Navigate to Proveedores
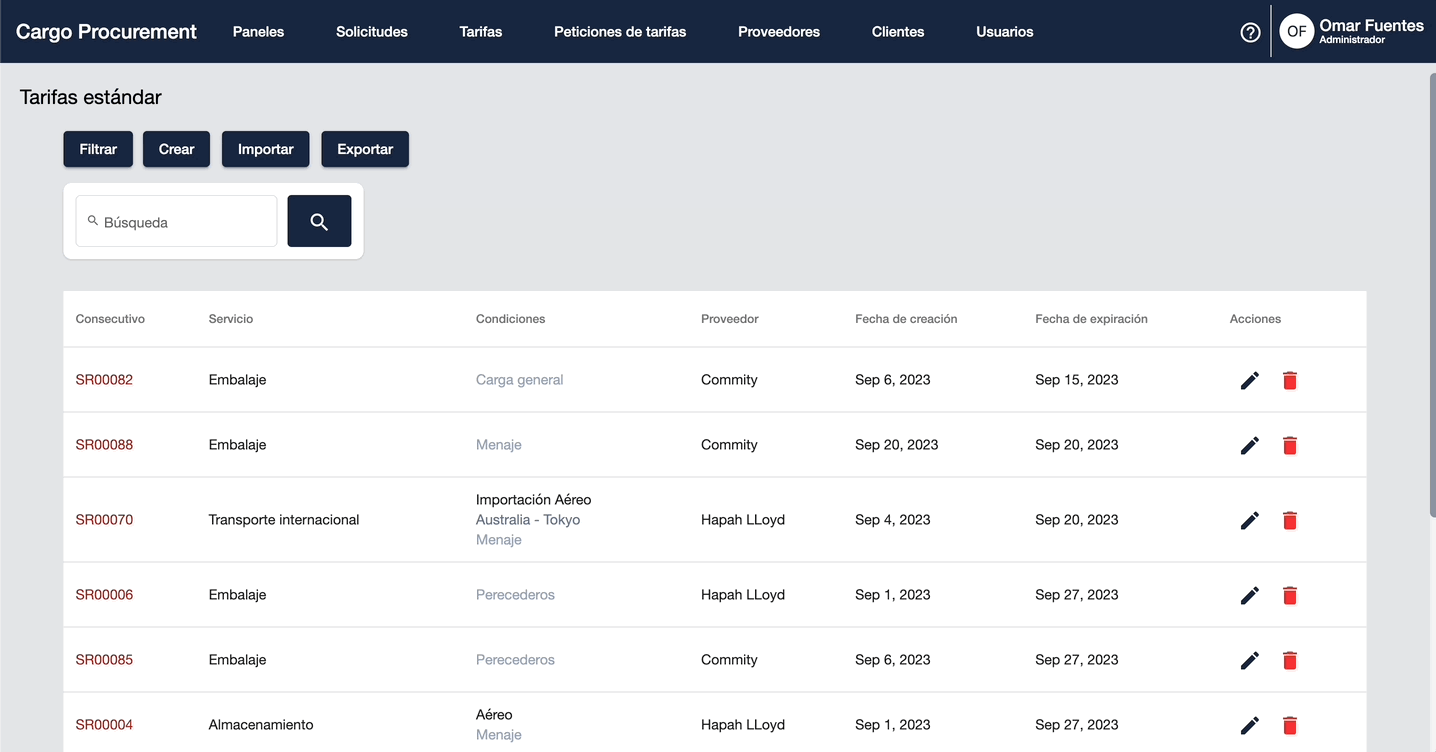This screenshot has width=1436, height=752. tap(778, 32)
